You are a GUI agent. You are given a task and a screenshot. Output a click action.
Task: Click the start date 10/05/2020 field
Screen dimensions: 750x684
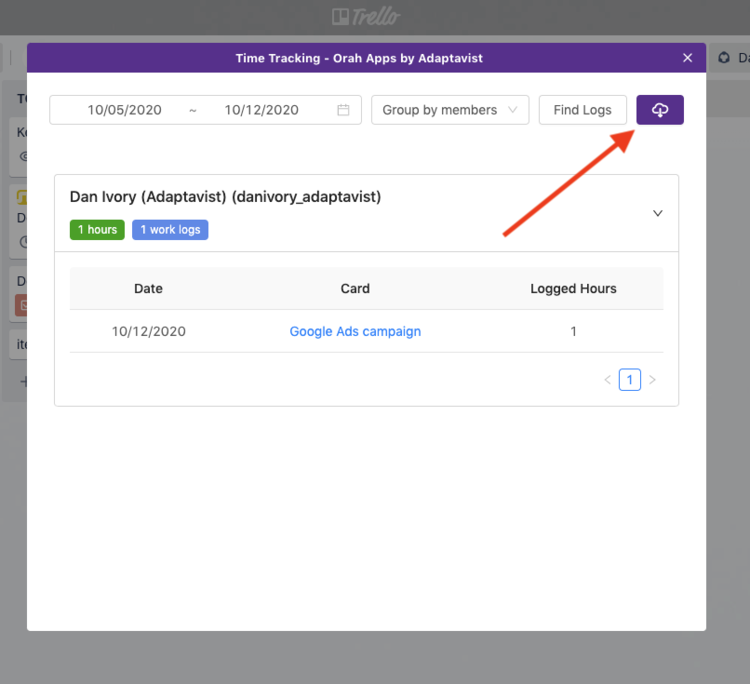tap(124, 110)
